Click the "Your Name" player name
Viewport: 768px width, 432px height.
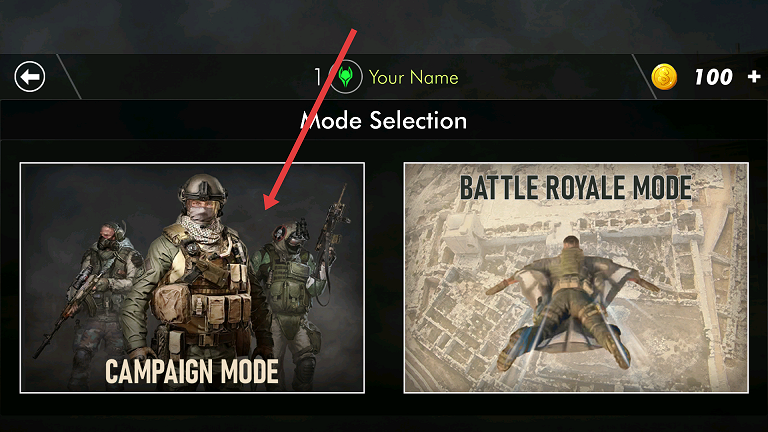pyautogui.click(x=413, y=77)
